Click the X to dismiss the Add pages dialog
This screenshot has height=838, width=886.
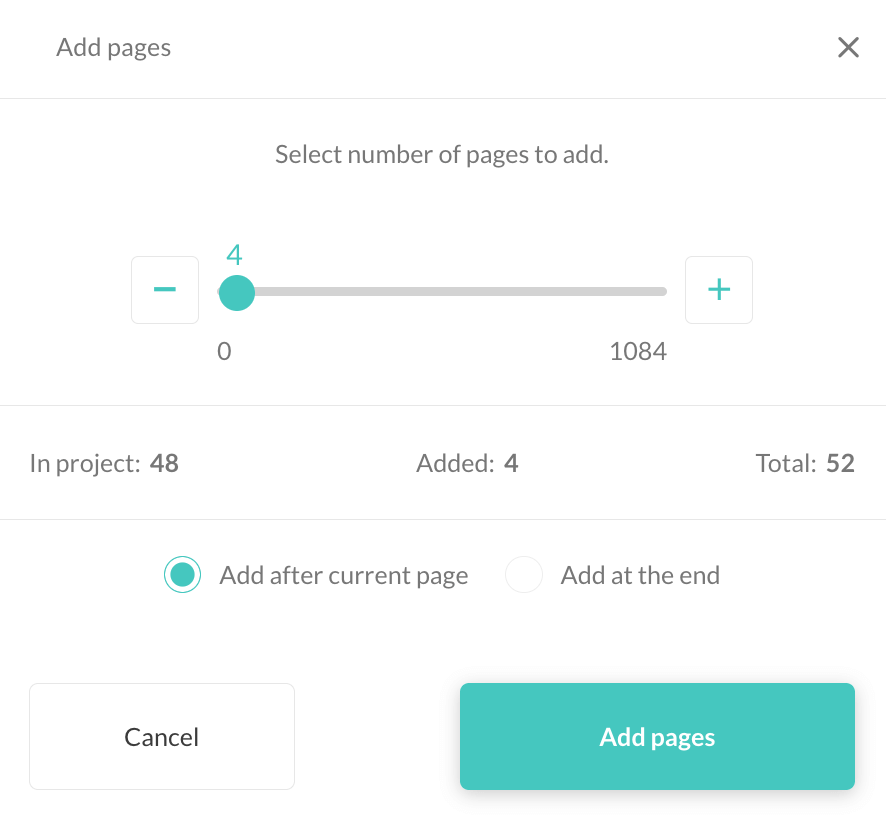[849, 47]
